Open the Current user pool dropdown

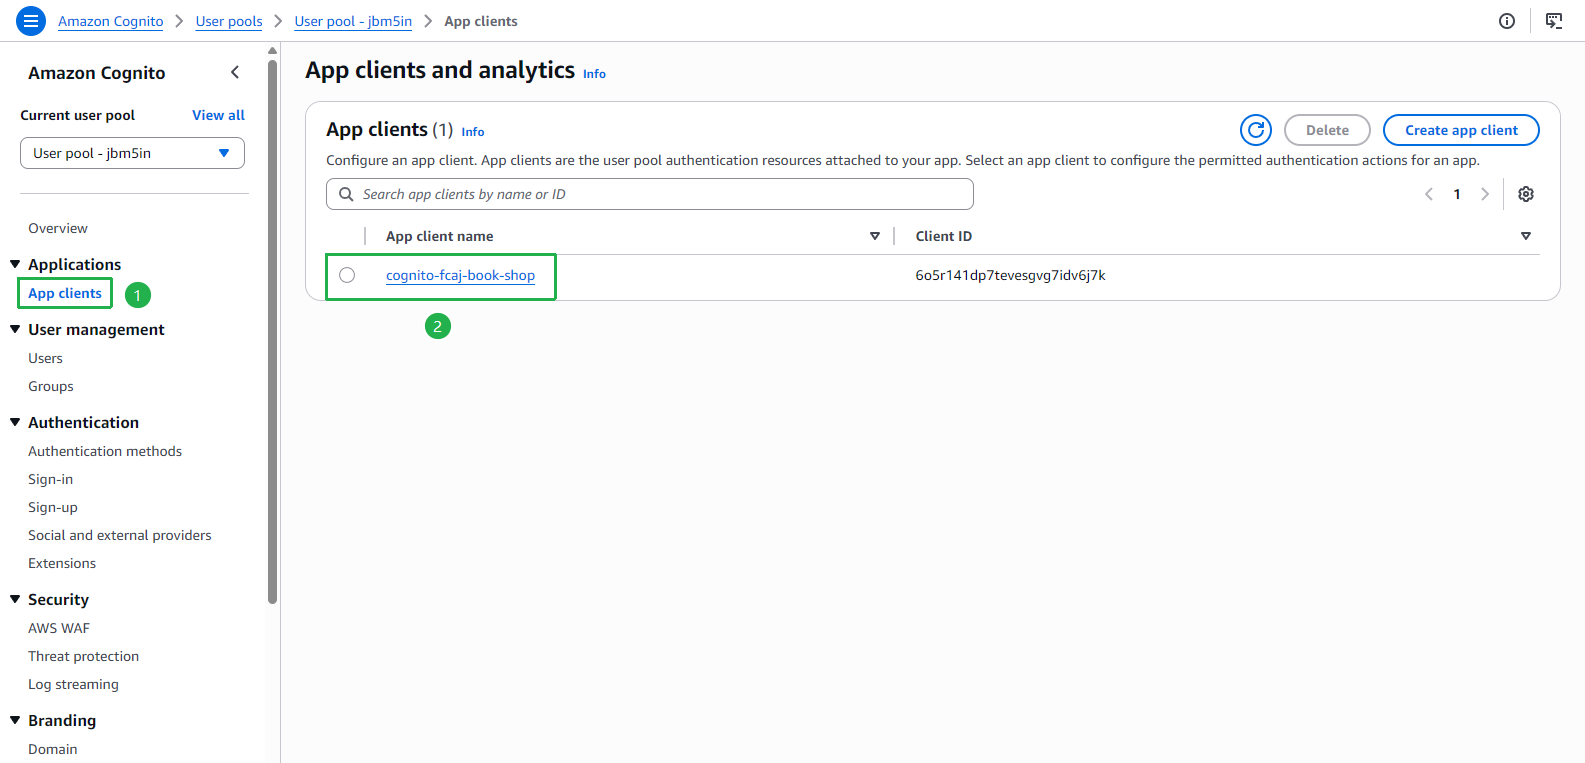tap(132, 153)
